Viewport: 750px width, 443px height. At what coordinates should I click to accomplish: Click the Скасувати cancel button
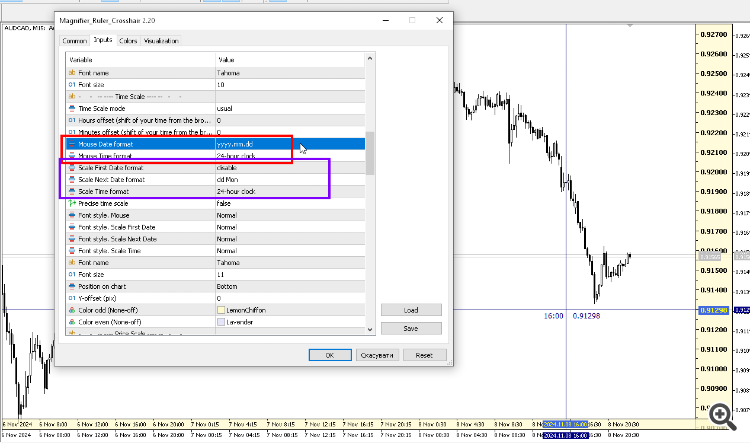pos(377,355)
